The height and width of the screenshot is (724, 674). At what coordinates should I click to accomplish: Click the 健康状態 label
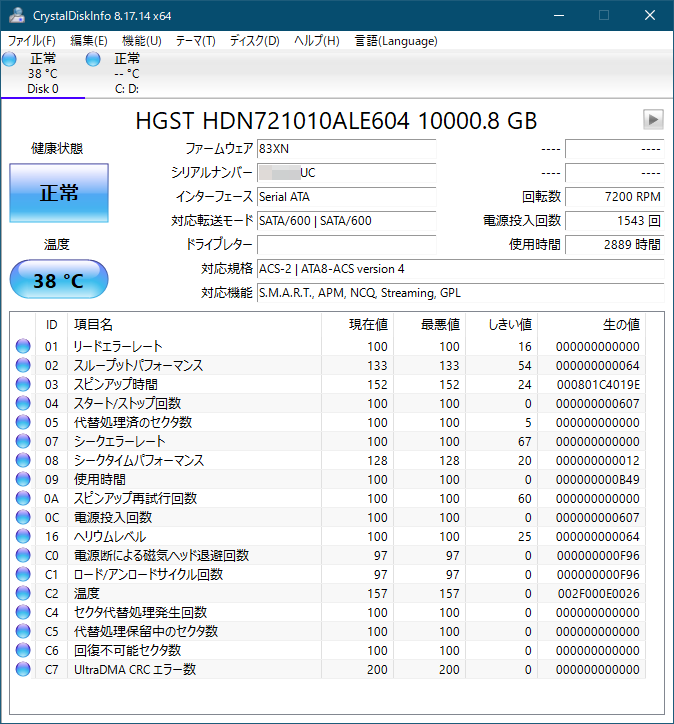(x=57, y=148)
